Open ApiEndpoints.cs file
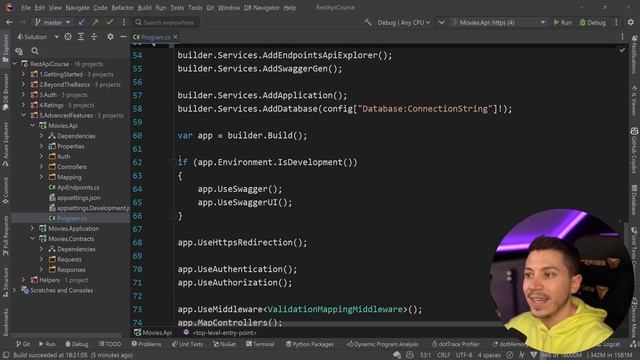Viewport: 640px width, 360px height. (78, 187)
